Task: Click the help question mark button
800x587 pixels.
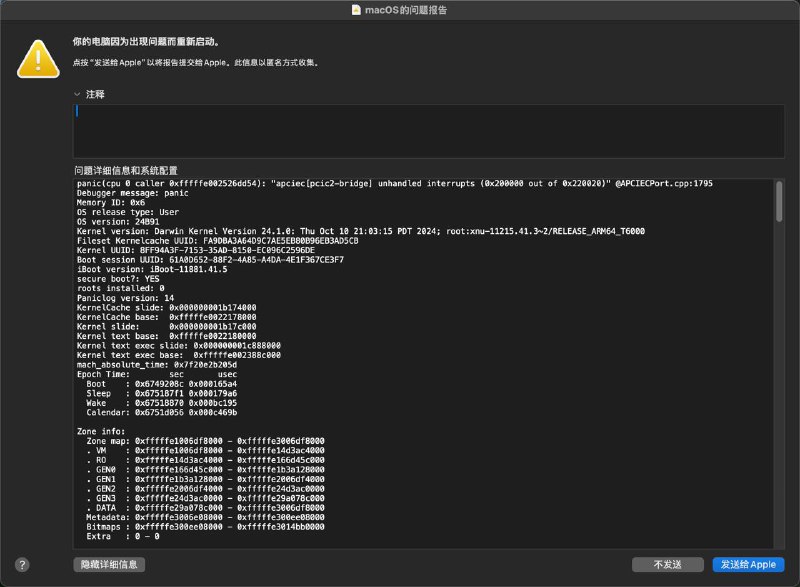Action: coord(22,565)
